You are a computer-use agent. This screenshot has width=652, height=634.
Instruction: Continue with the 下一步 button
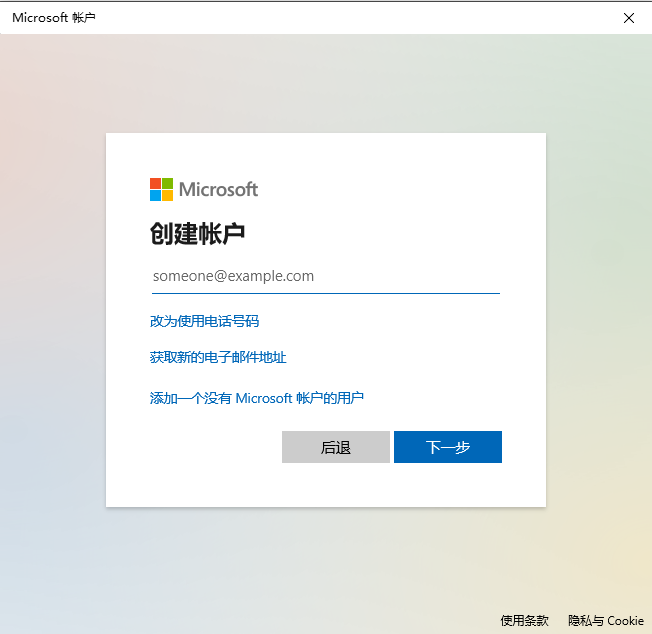448,447
